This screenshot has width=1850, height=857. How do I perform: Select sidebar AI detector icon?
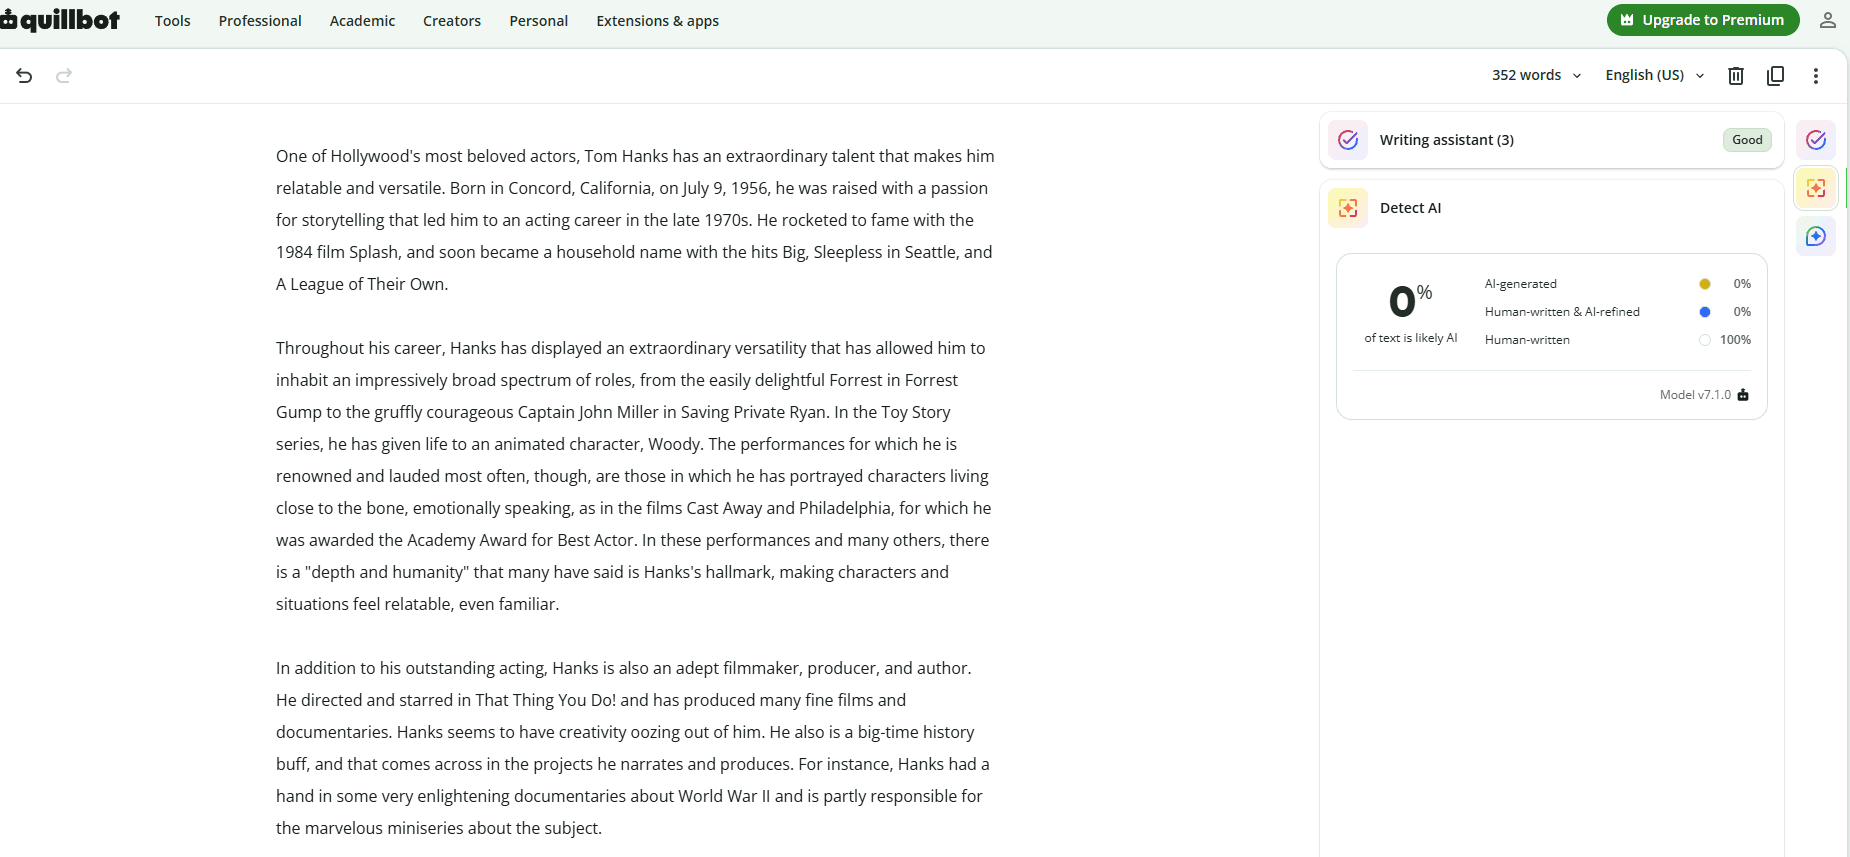coord(1816,188)
